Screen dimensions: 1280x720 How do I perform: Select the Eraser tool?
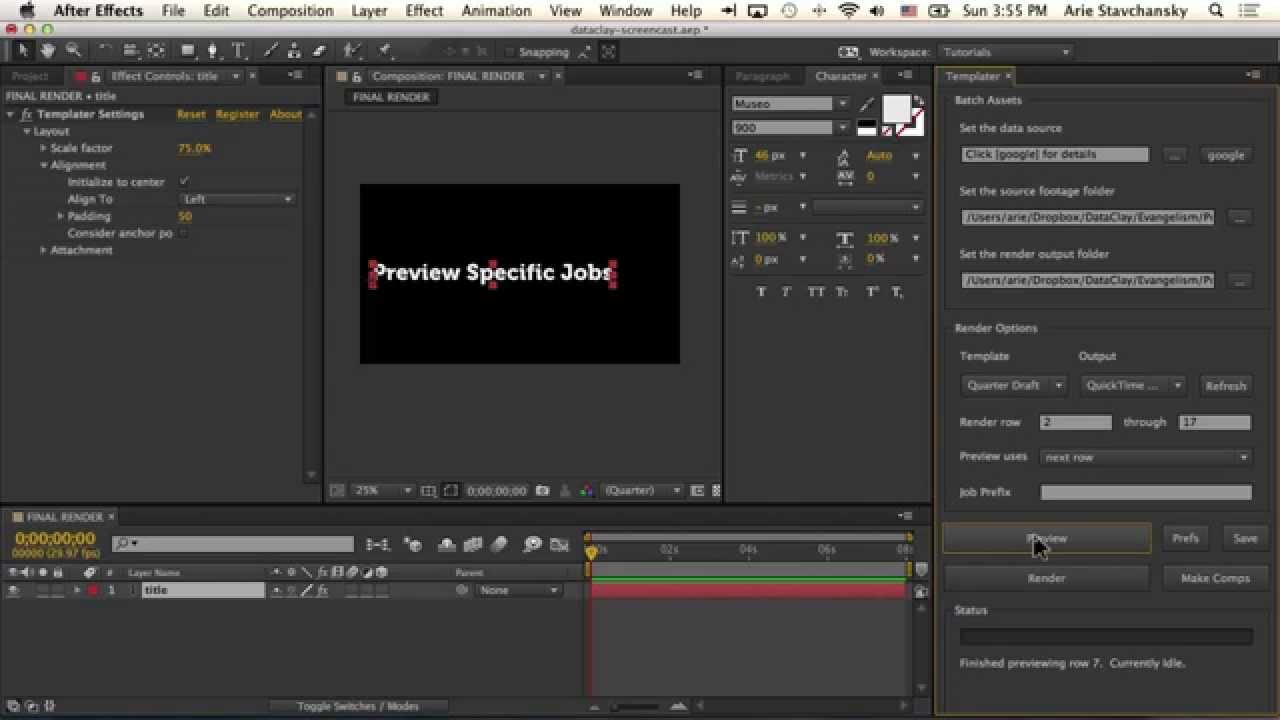tap(319, 51)
